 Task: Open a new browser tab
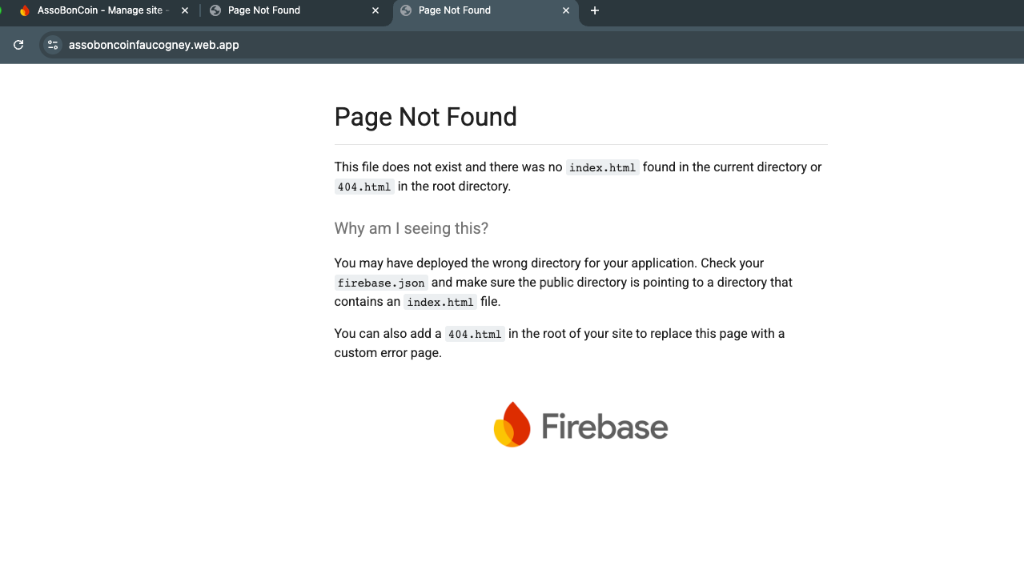click(x=595, y=11)
